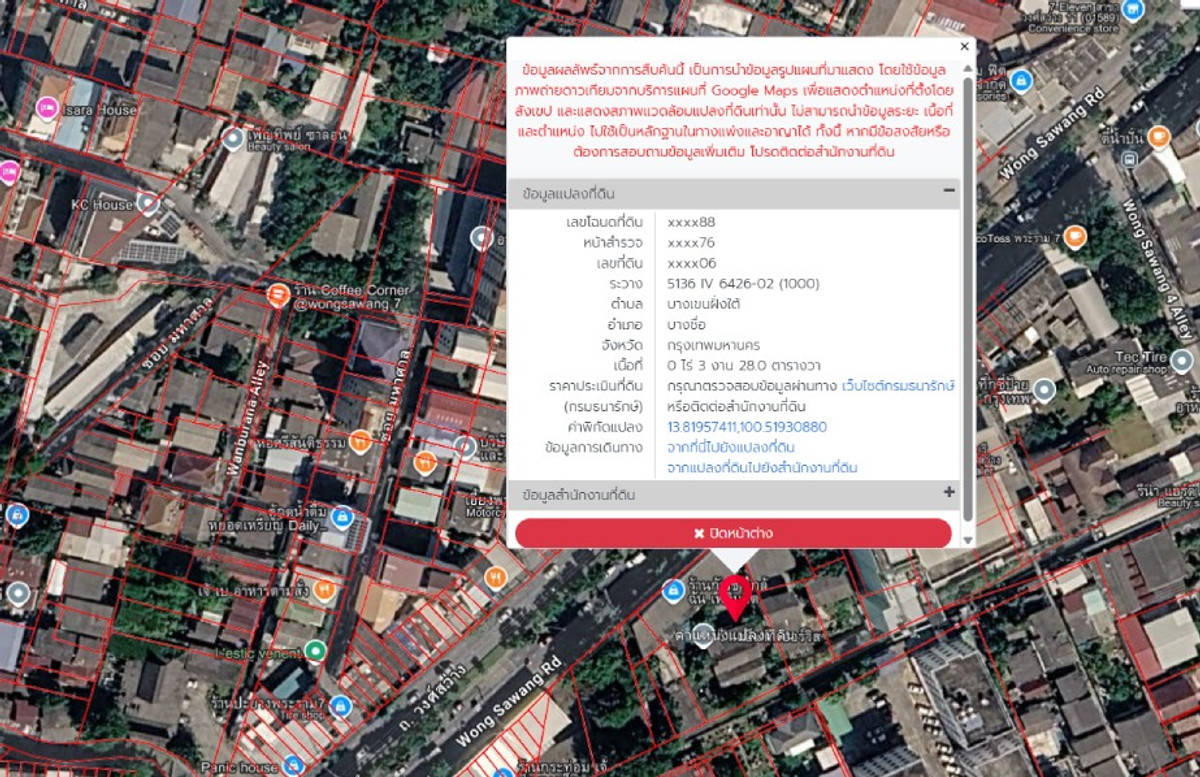Select the green L'estic venent marker

(315, 652)
